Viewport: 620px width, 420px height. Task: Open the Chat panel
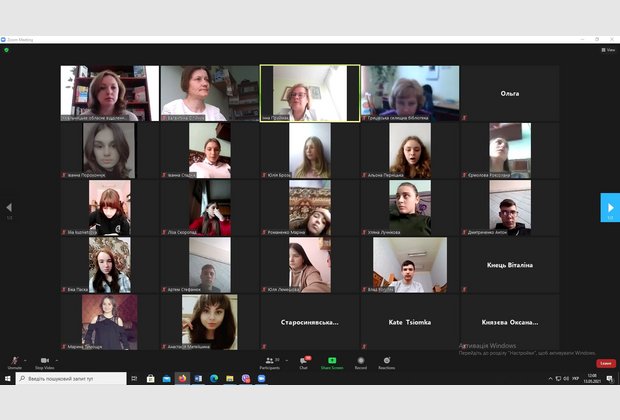[x=304, y=363]
